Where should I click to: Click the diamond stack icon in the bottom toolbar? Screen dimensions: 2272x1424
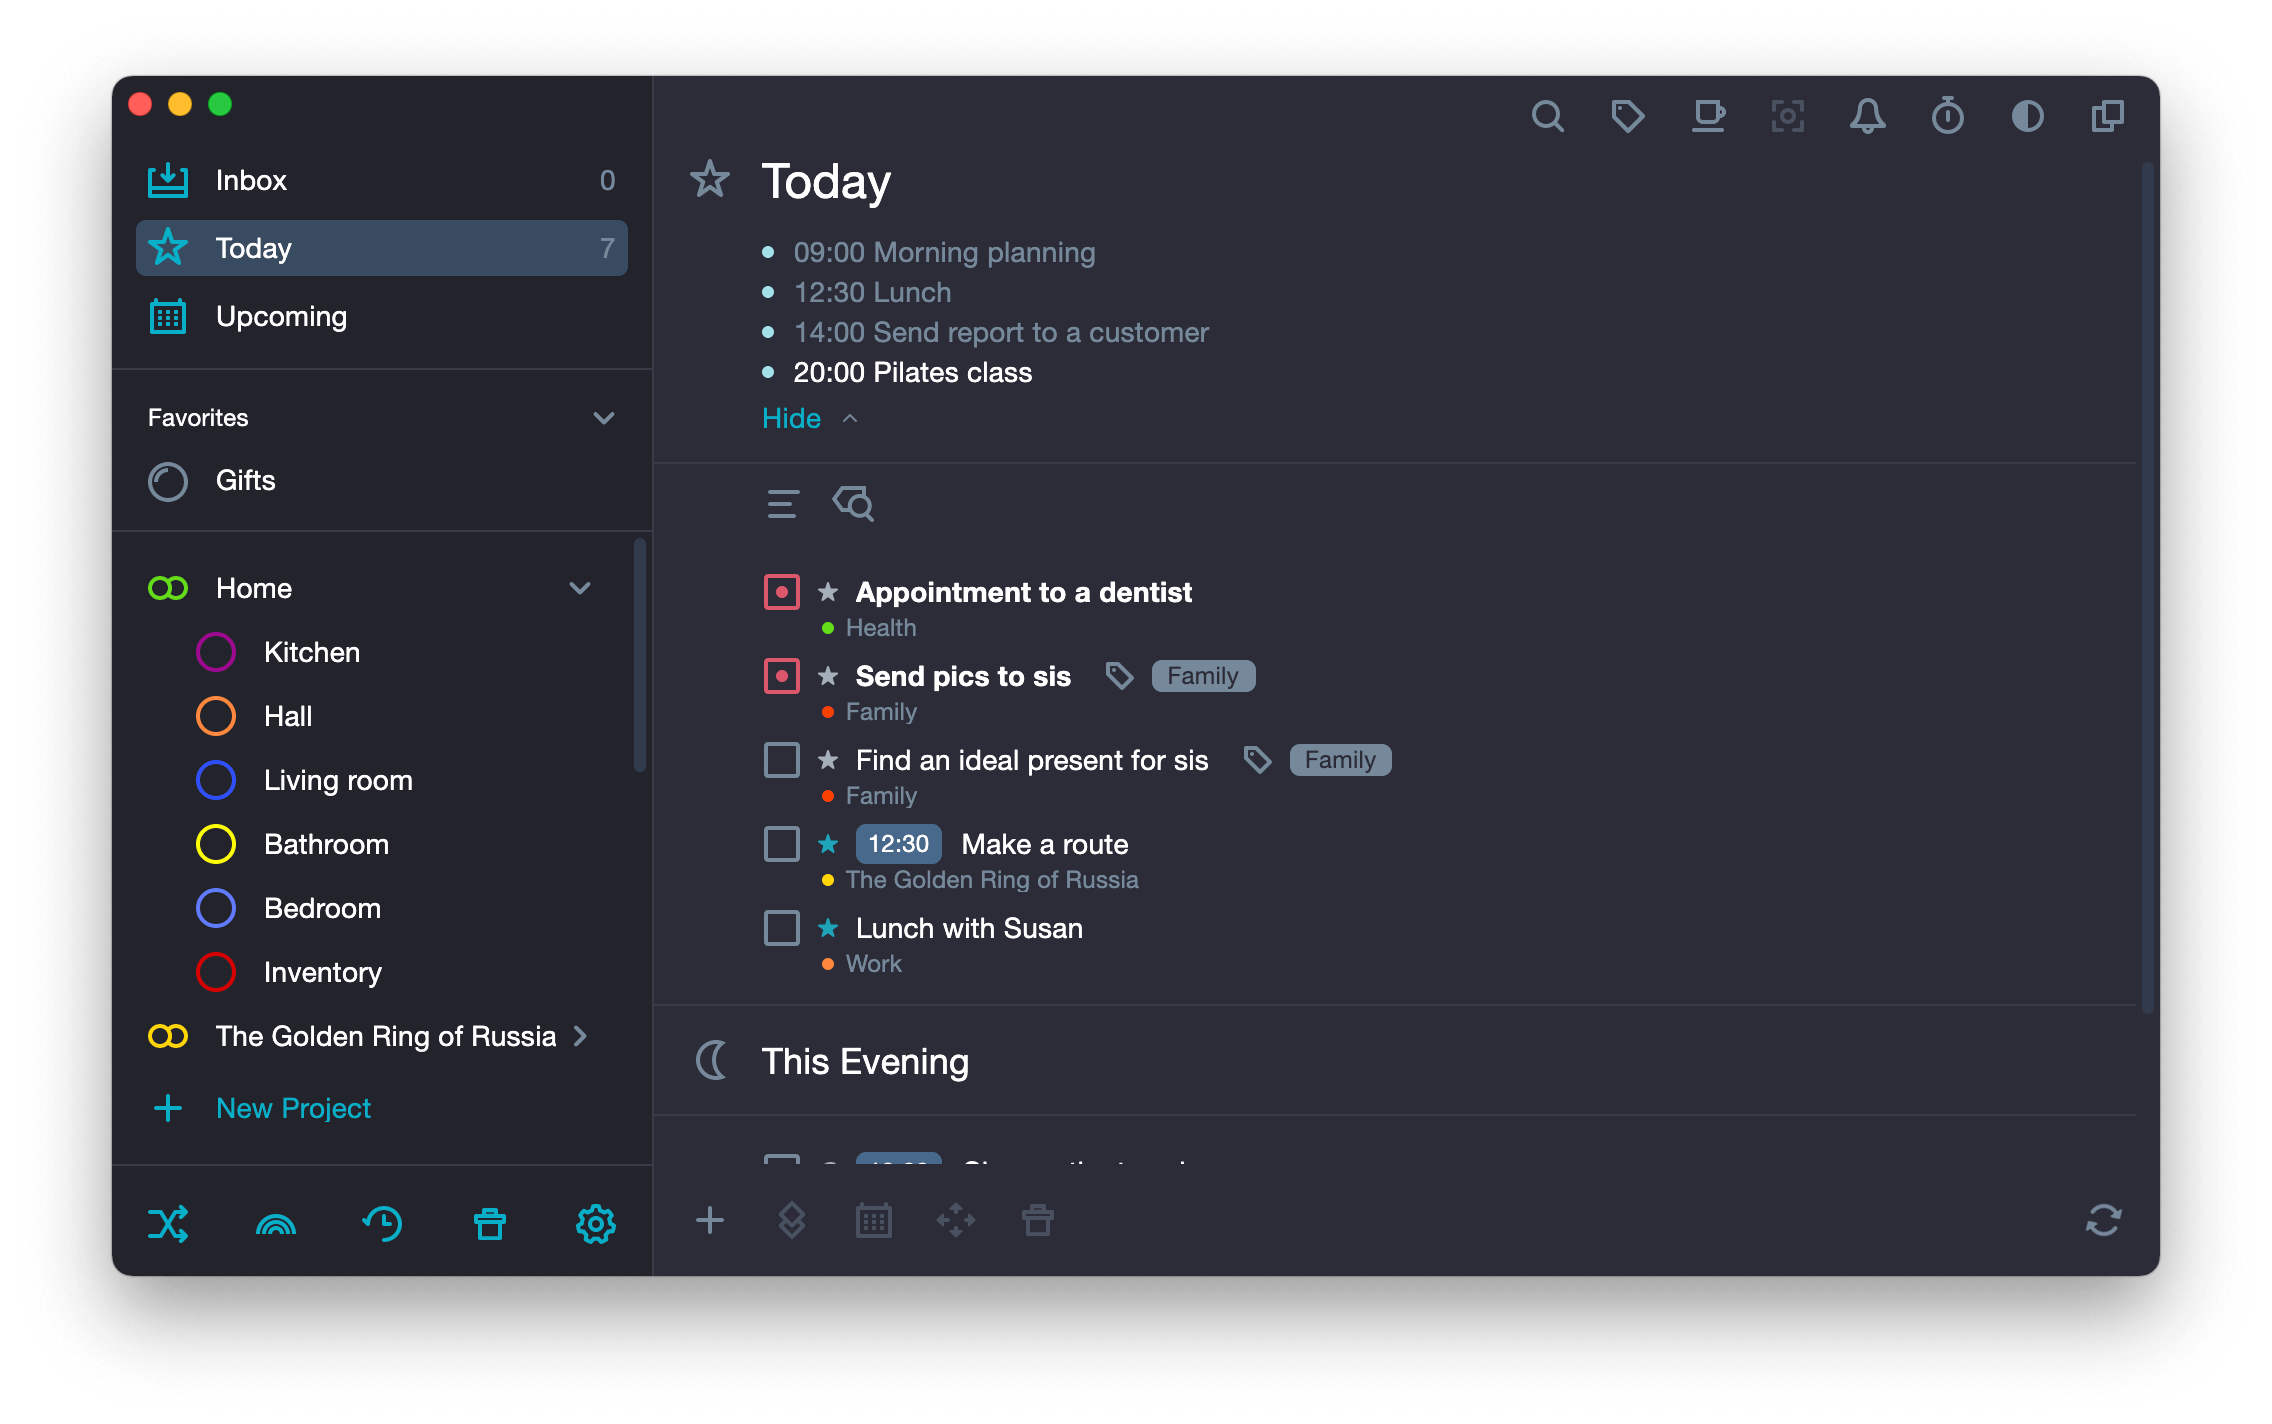(791, 1220)
